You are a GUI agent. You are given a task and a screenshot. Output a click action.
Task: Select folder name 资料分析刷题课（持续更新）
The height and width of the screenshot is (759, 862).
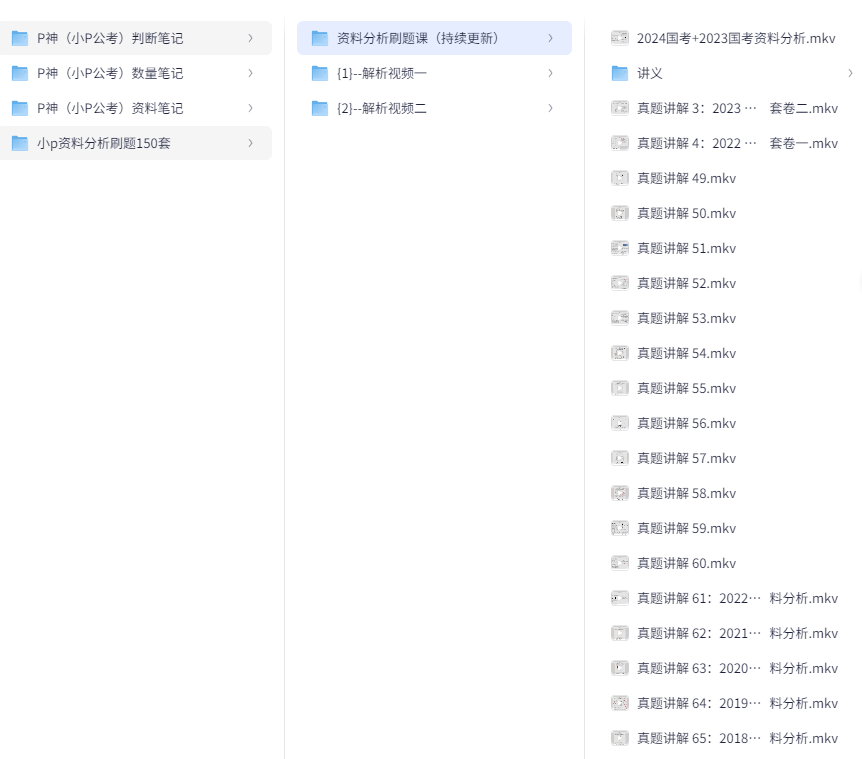[418, 38]
